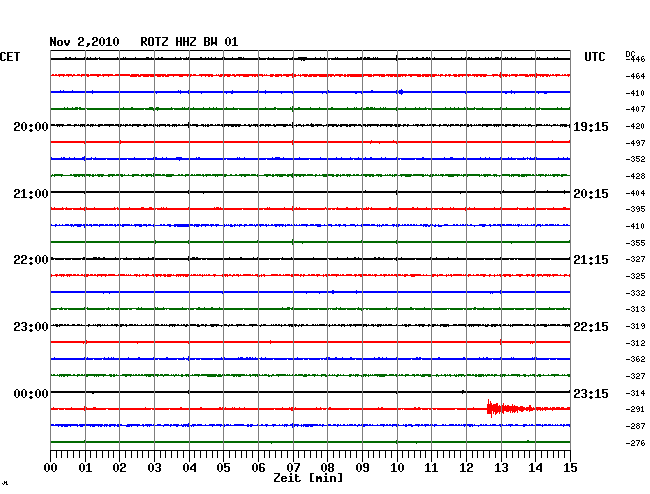Select the "22:00" CET row label

pyautogui.click(x=31, y=260)
